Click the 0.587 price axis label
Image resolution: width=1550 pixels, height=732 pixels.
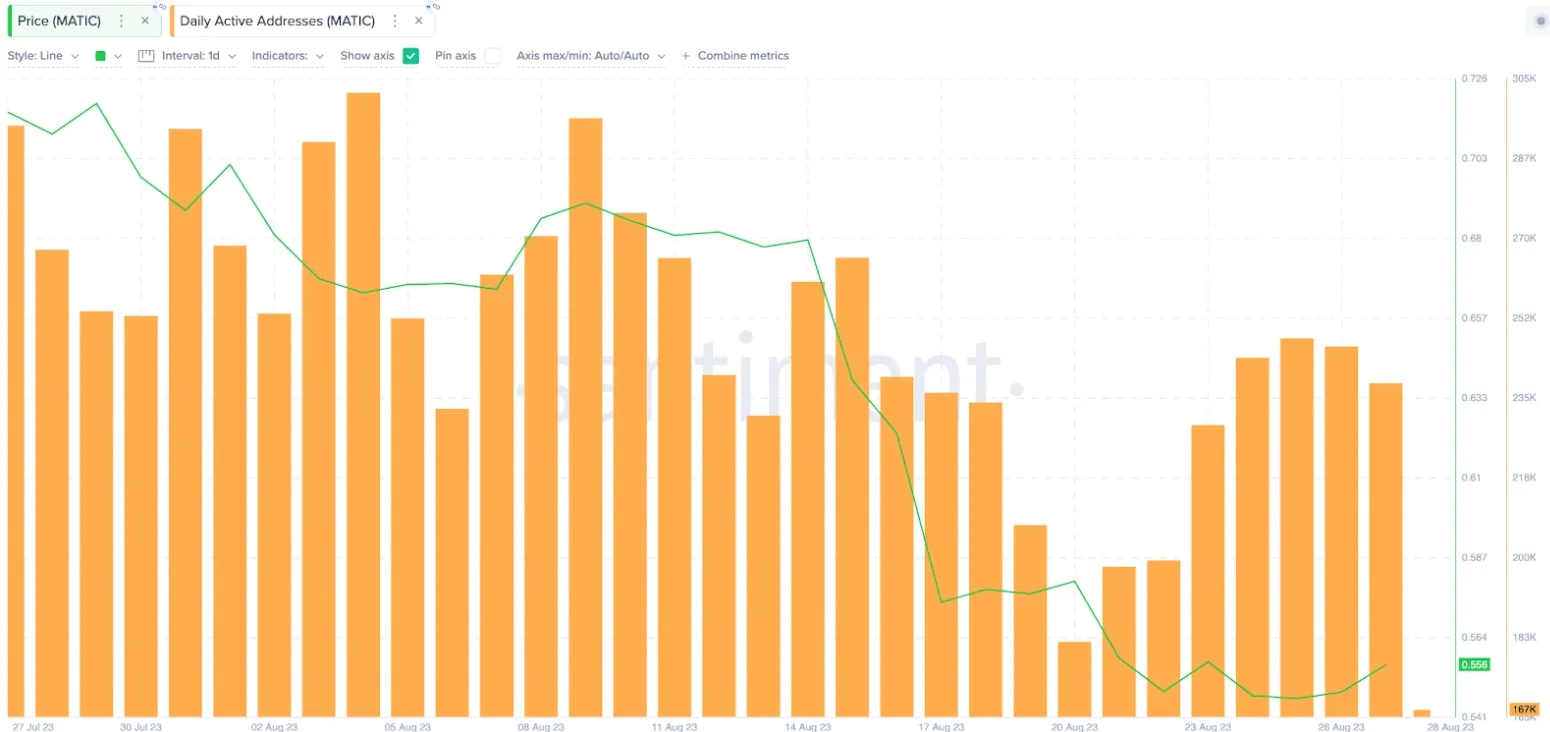(x=1474, y=558)
